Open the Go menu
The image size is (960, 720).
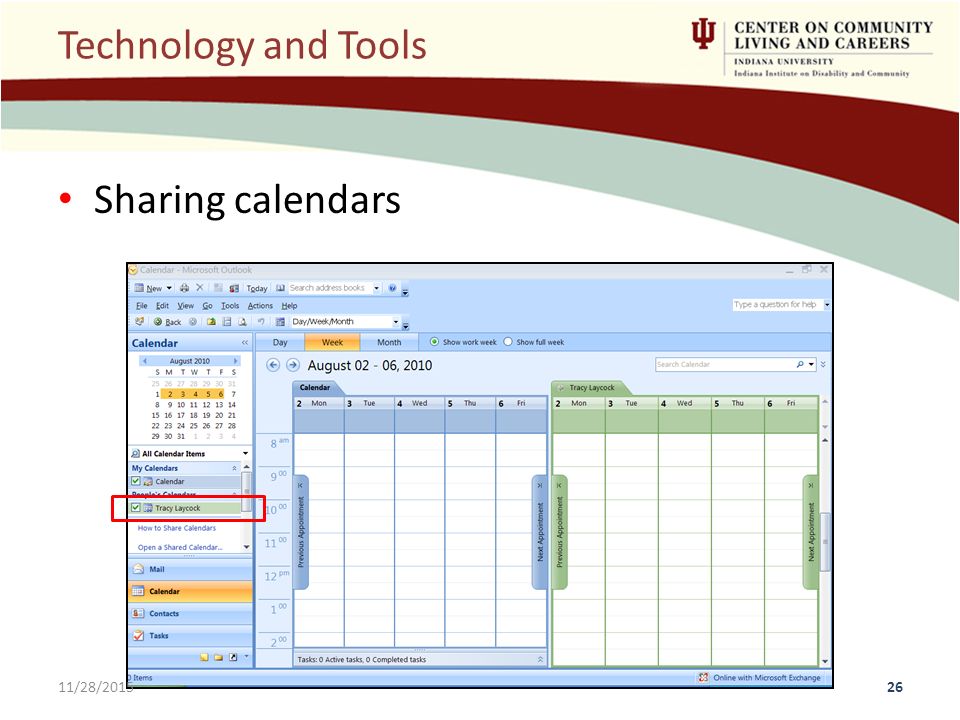click(x=208, y=306)
